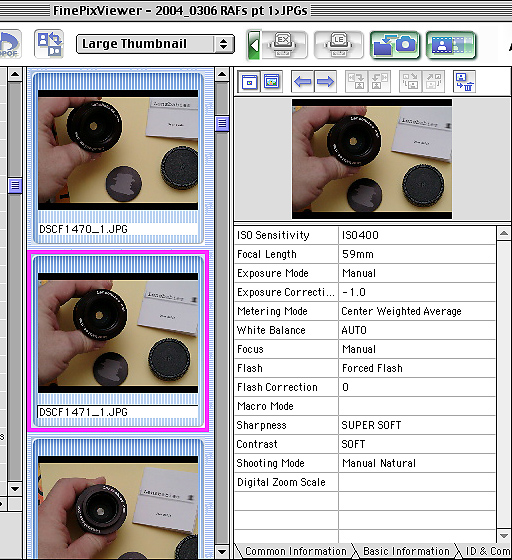Select the third lens photo thumbnail

point(118,507)
